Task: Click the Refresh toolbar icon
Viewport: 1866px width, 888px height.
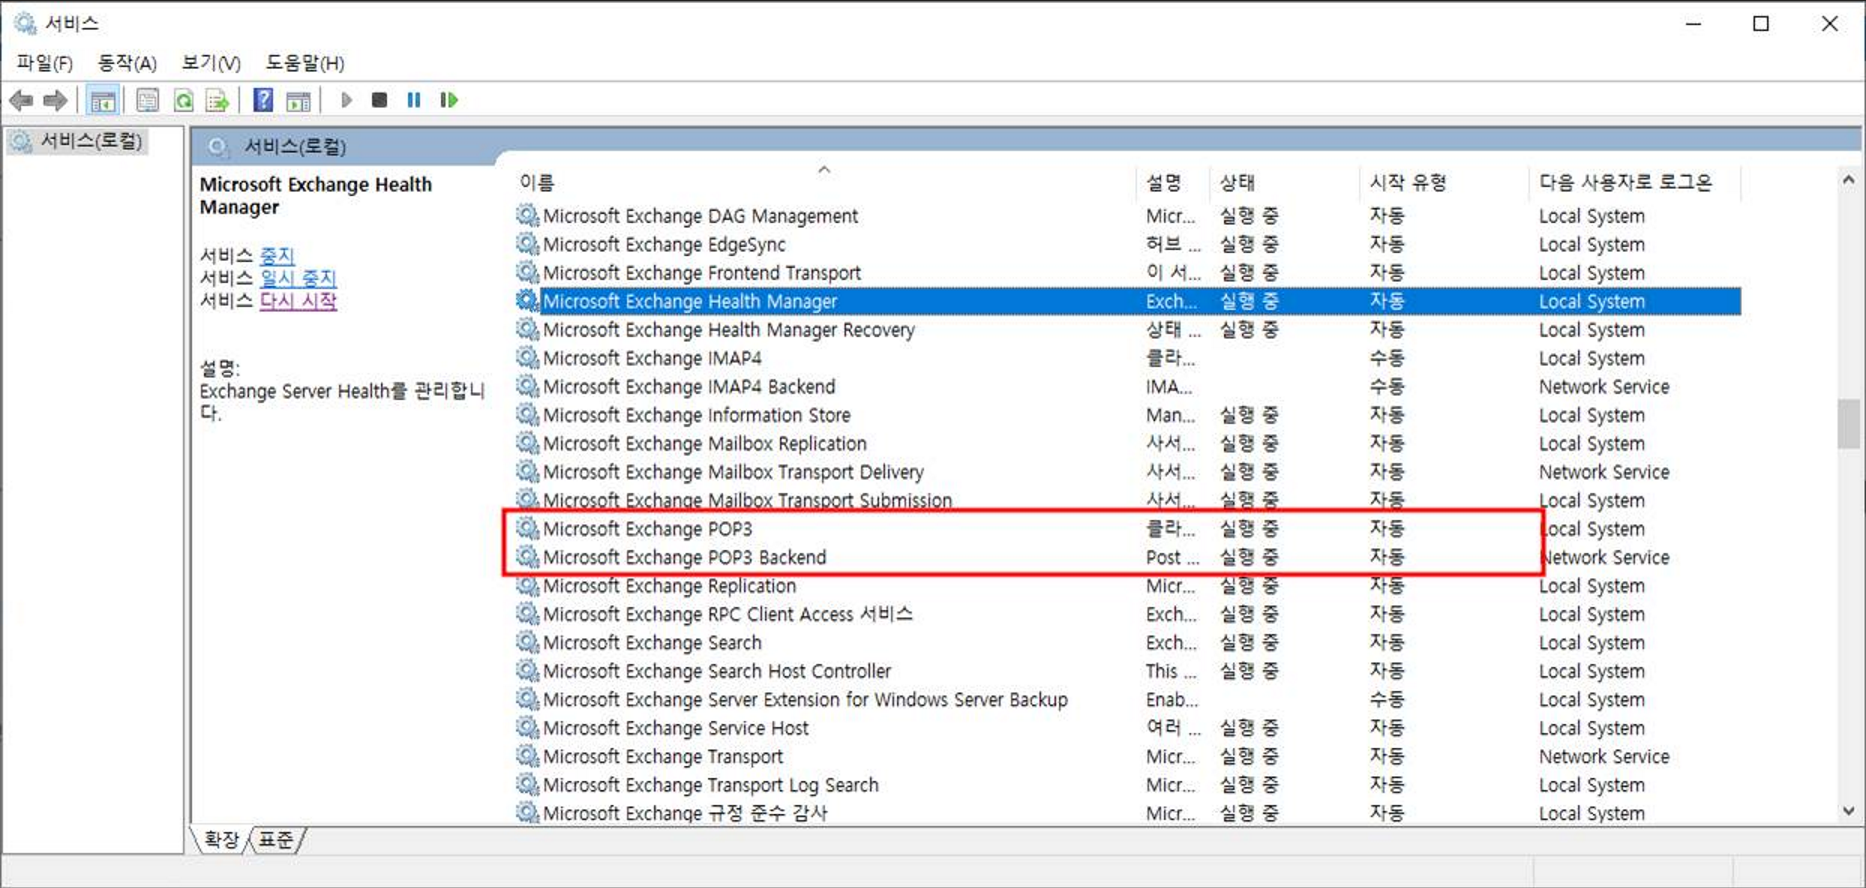Action: pos(183,100)
